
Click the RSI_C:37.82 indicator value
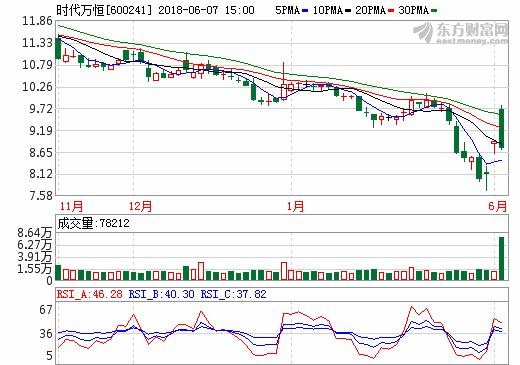[234, 294]
